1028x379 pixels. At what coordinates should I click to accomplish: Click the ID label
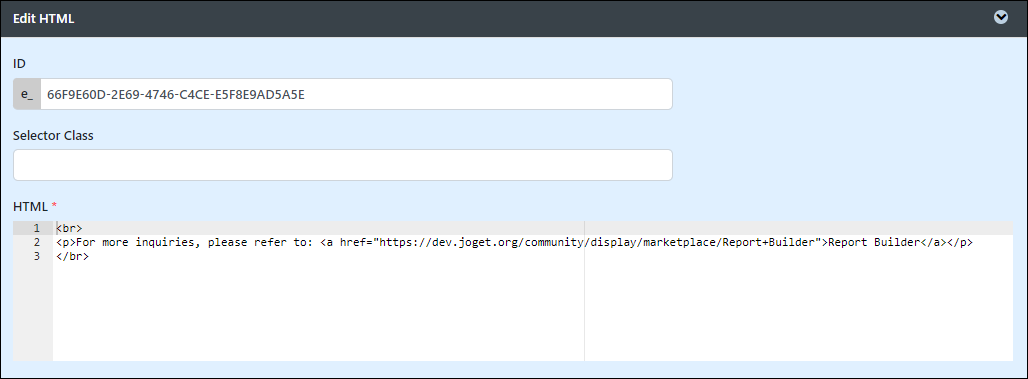(x=19, y=64)
